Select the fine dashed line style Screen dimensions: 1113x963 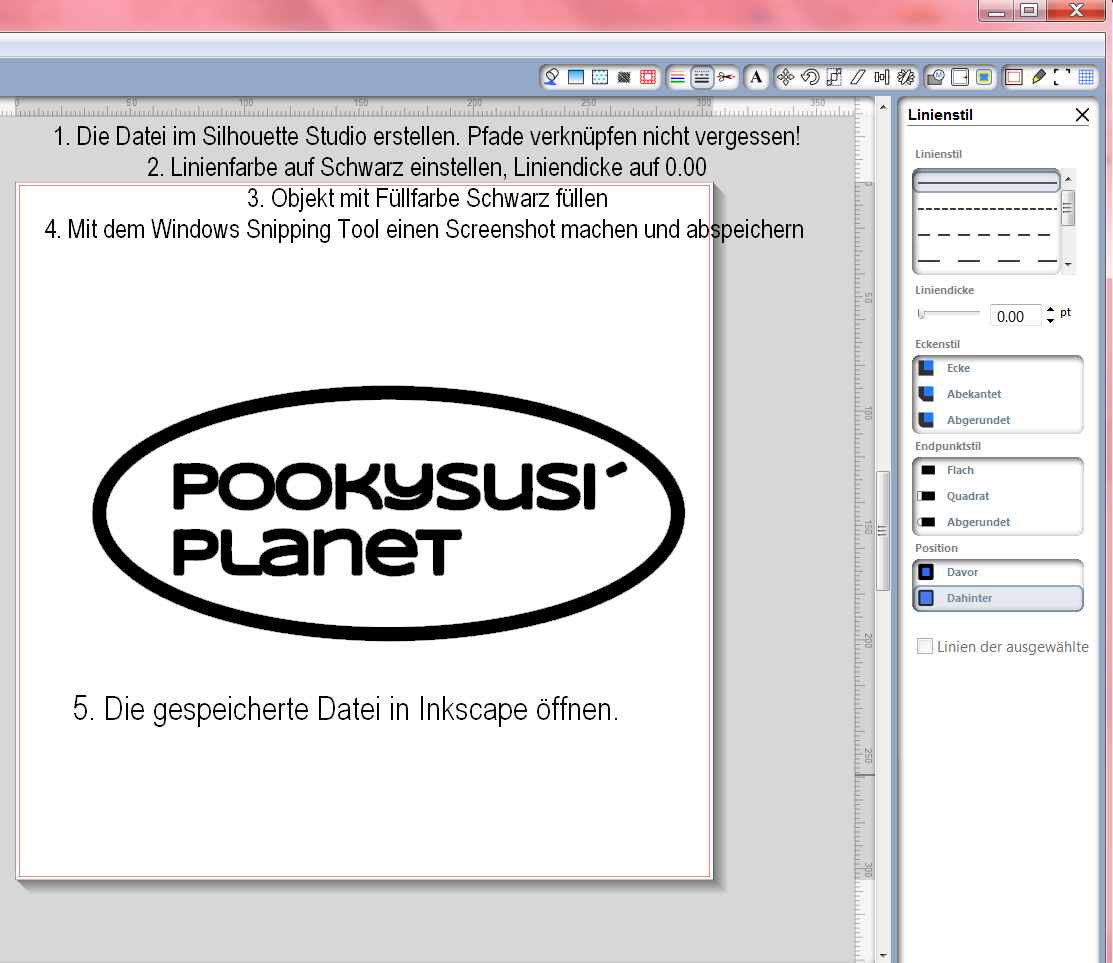tap(987, 209)
